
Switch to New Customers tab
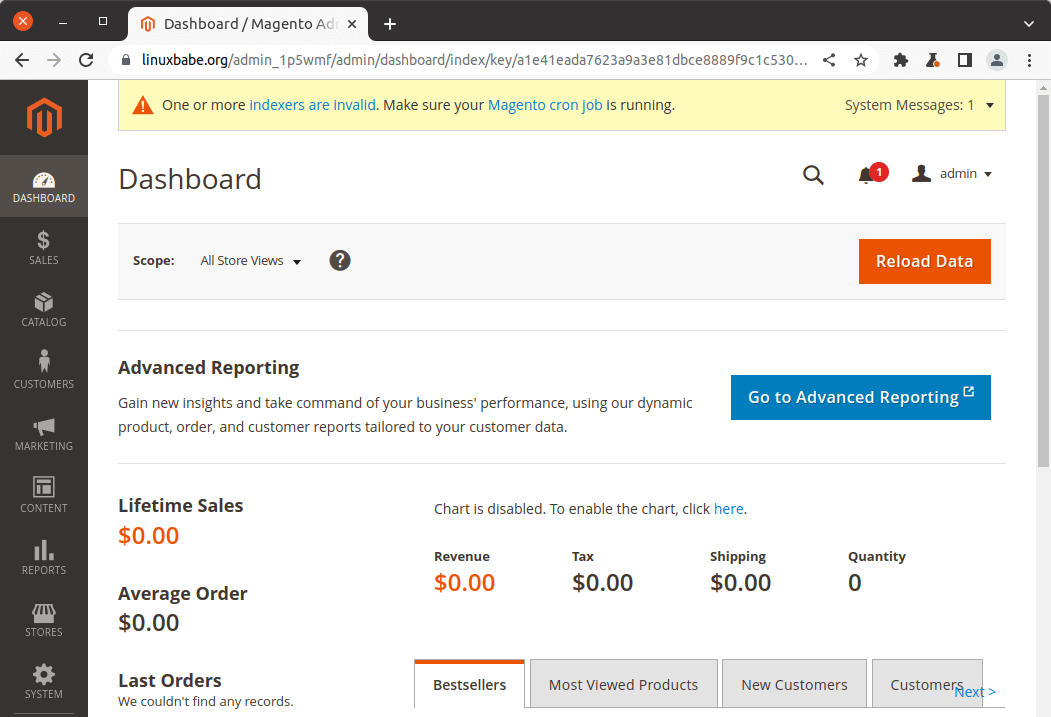pos(794,684)
